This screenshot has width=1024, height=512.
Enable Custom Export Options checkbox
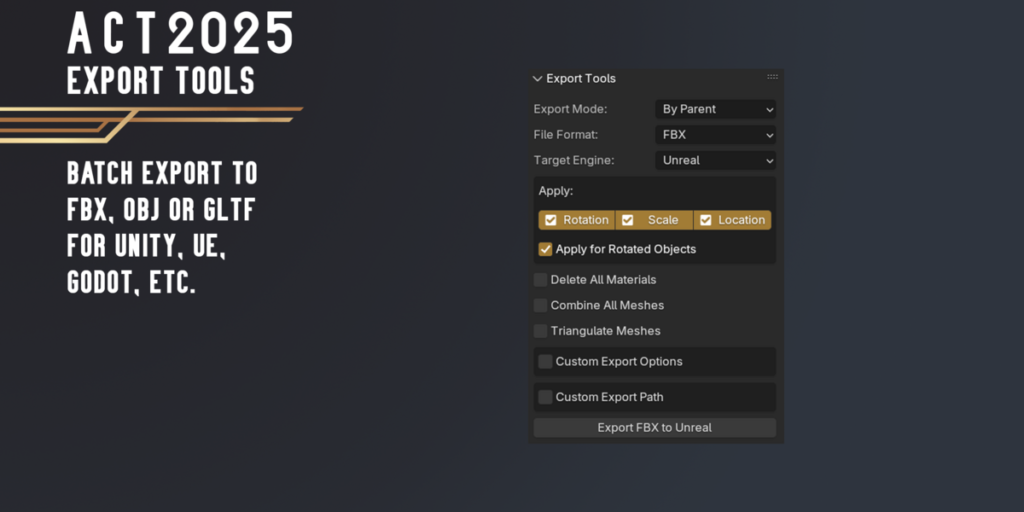point(546,362)
